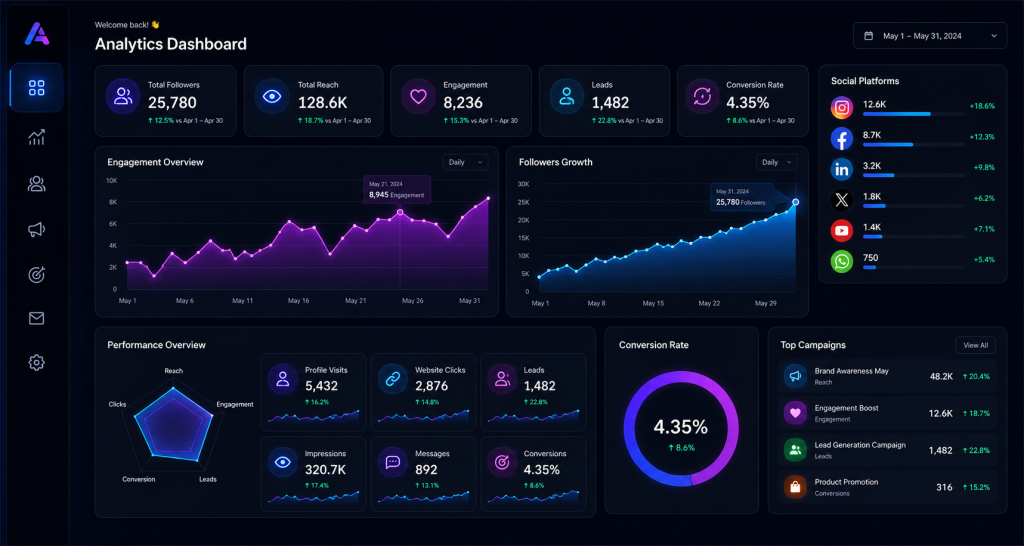Screen dimensions: 1024x546
Task: Click the Engagement Boost heart icon
Action: pos(795,413)
